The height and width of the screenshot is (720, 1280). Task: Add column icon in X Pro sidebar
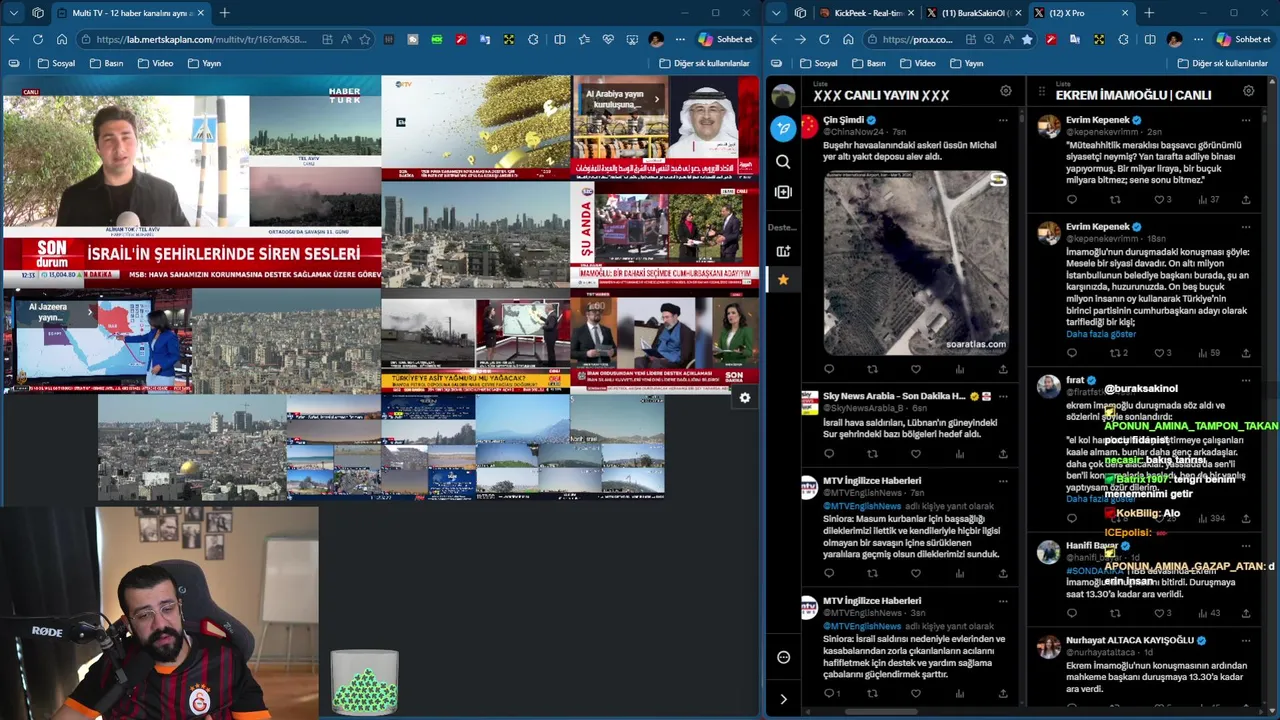(x=783, y=192)
